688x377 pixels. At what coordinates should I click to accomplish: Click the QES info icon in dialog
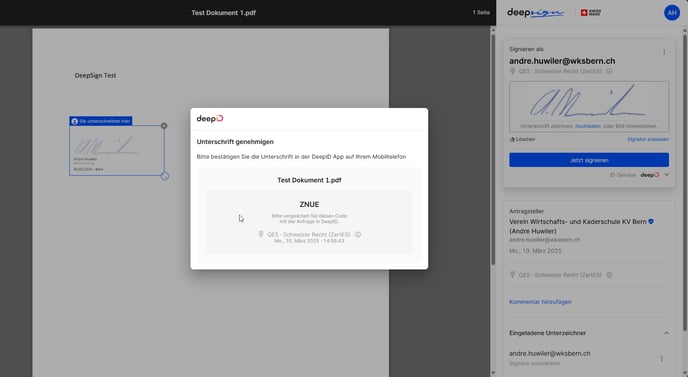(x=358, y=234)
